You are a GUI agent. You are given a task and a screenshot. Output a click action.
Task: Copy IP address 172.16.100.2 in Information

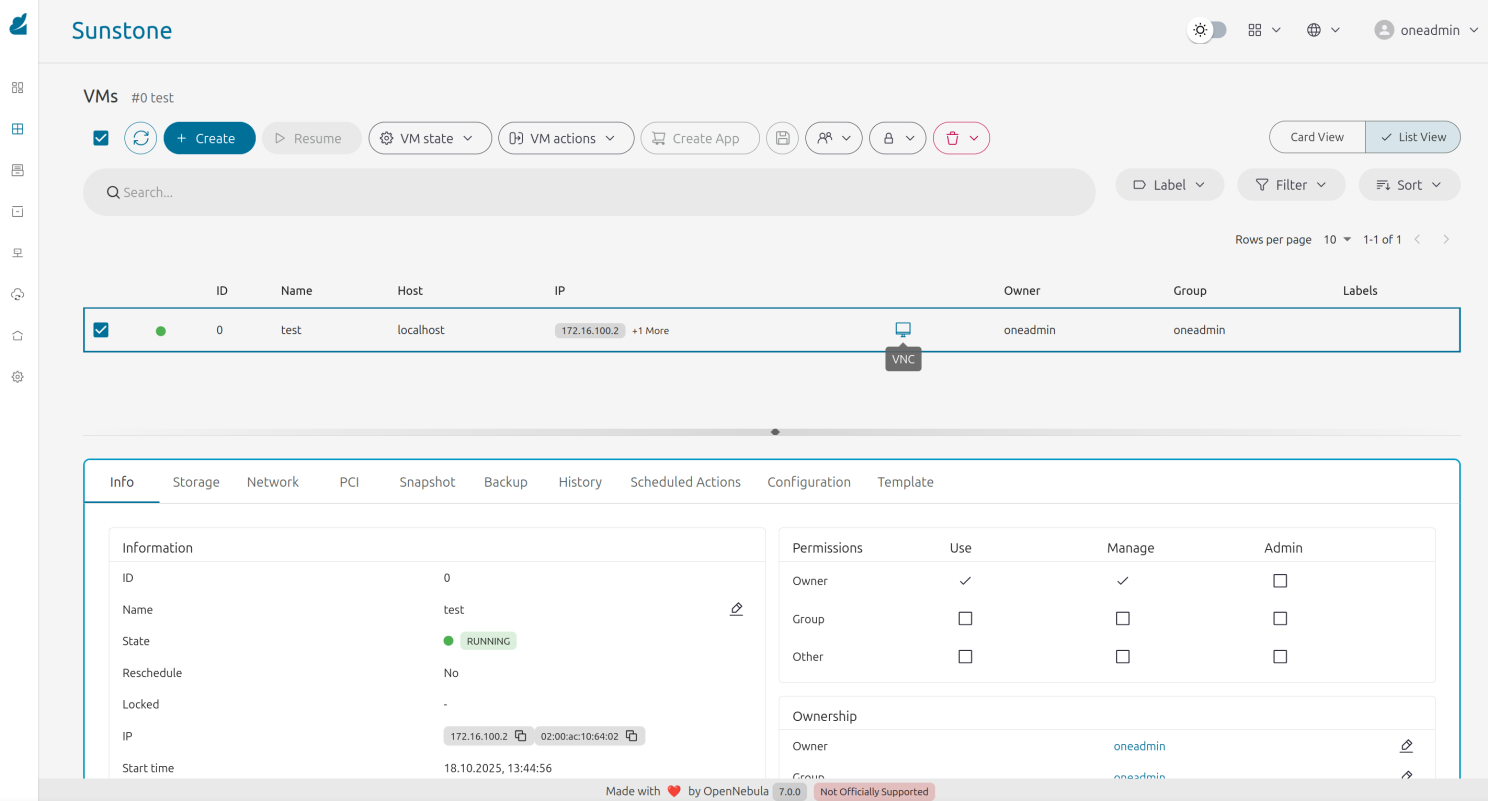pyautogui.click(x=521, y=736)
